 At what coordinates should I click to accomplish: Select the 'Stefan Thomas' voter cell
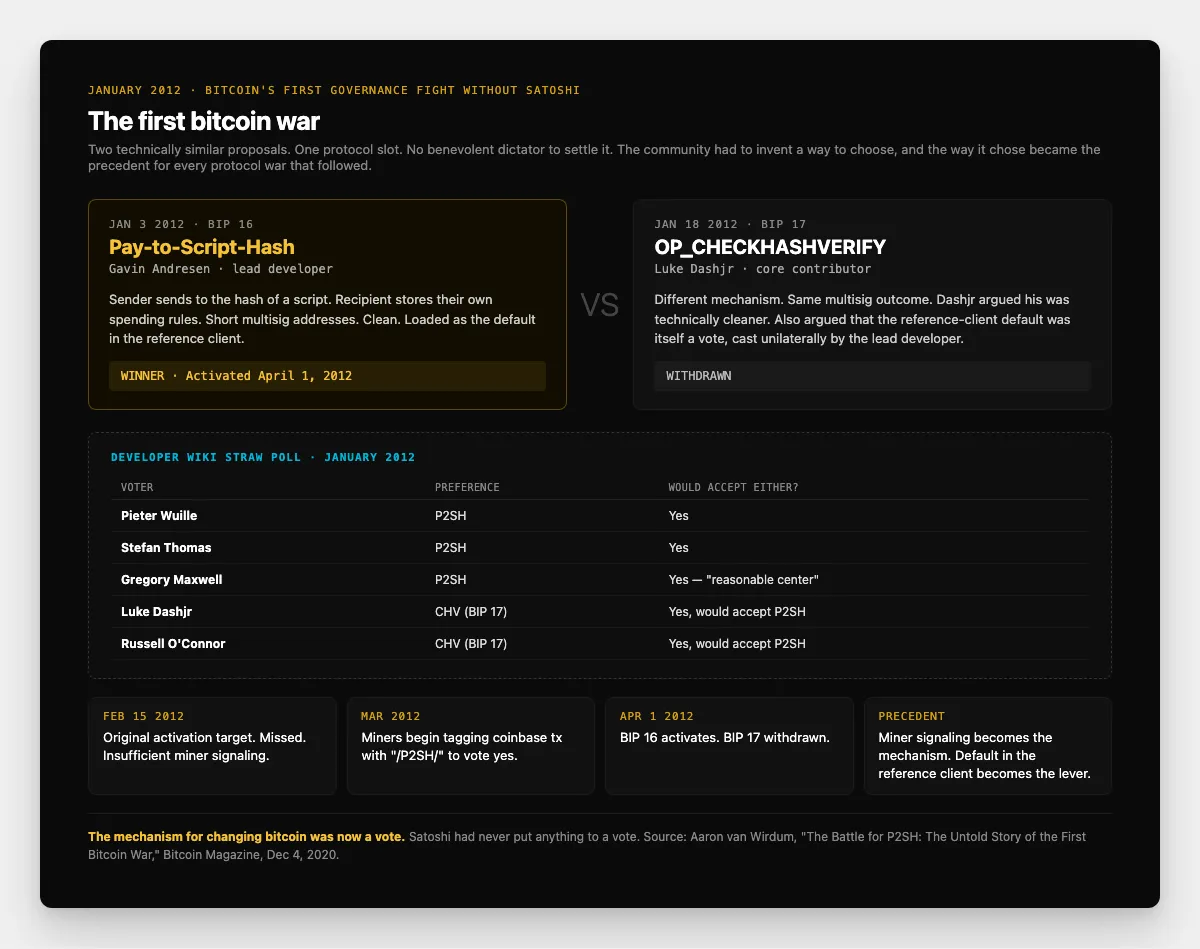[x=166, y=548]
